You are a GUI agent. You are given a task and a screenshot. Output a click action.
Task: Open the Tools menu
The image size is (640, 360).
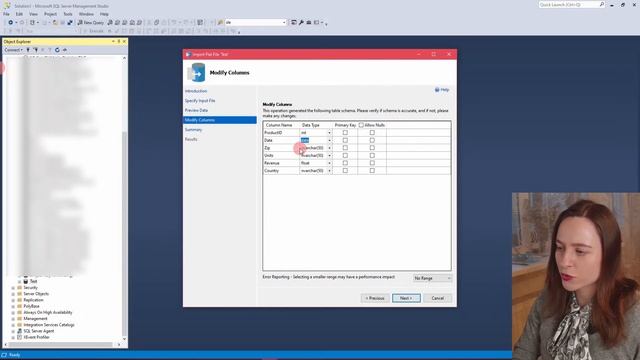pyautogui.click(x=68, y=14)
